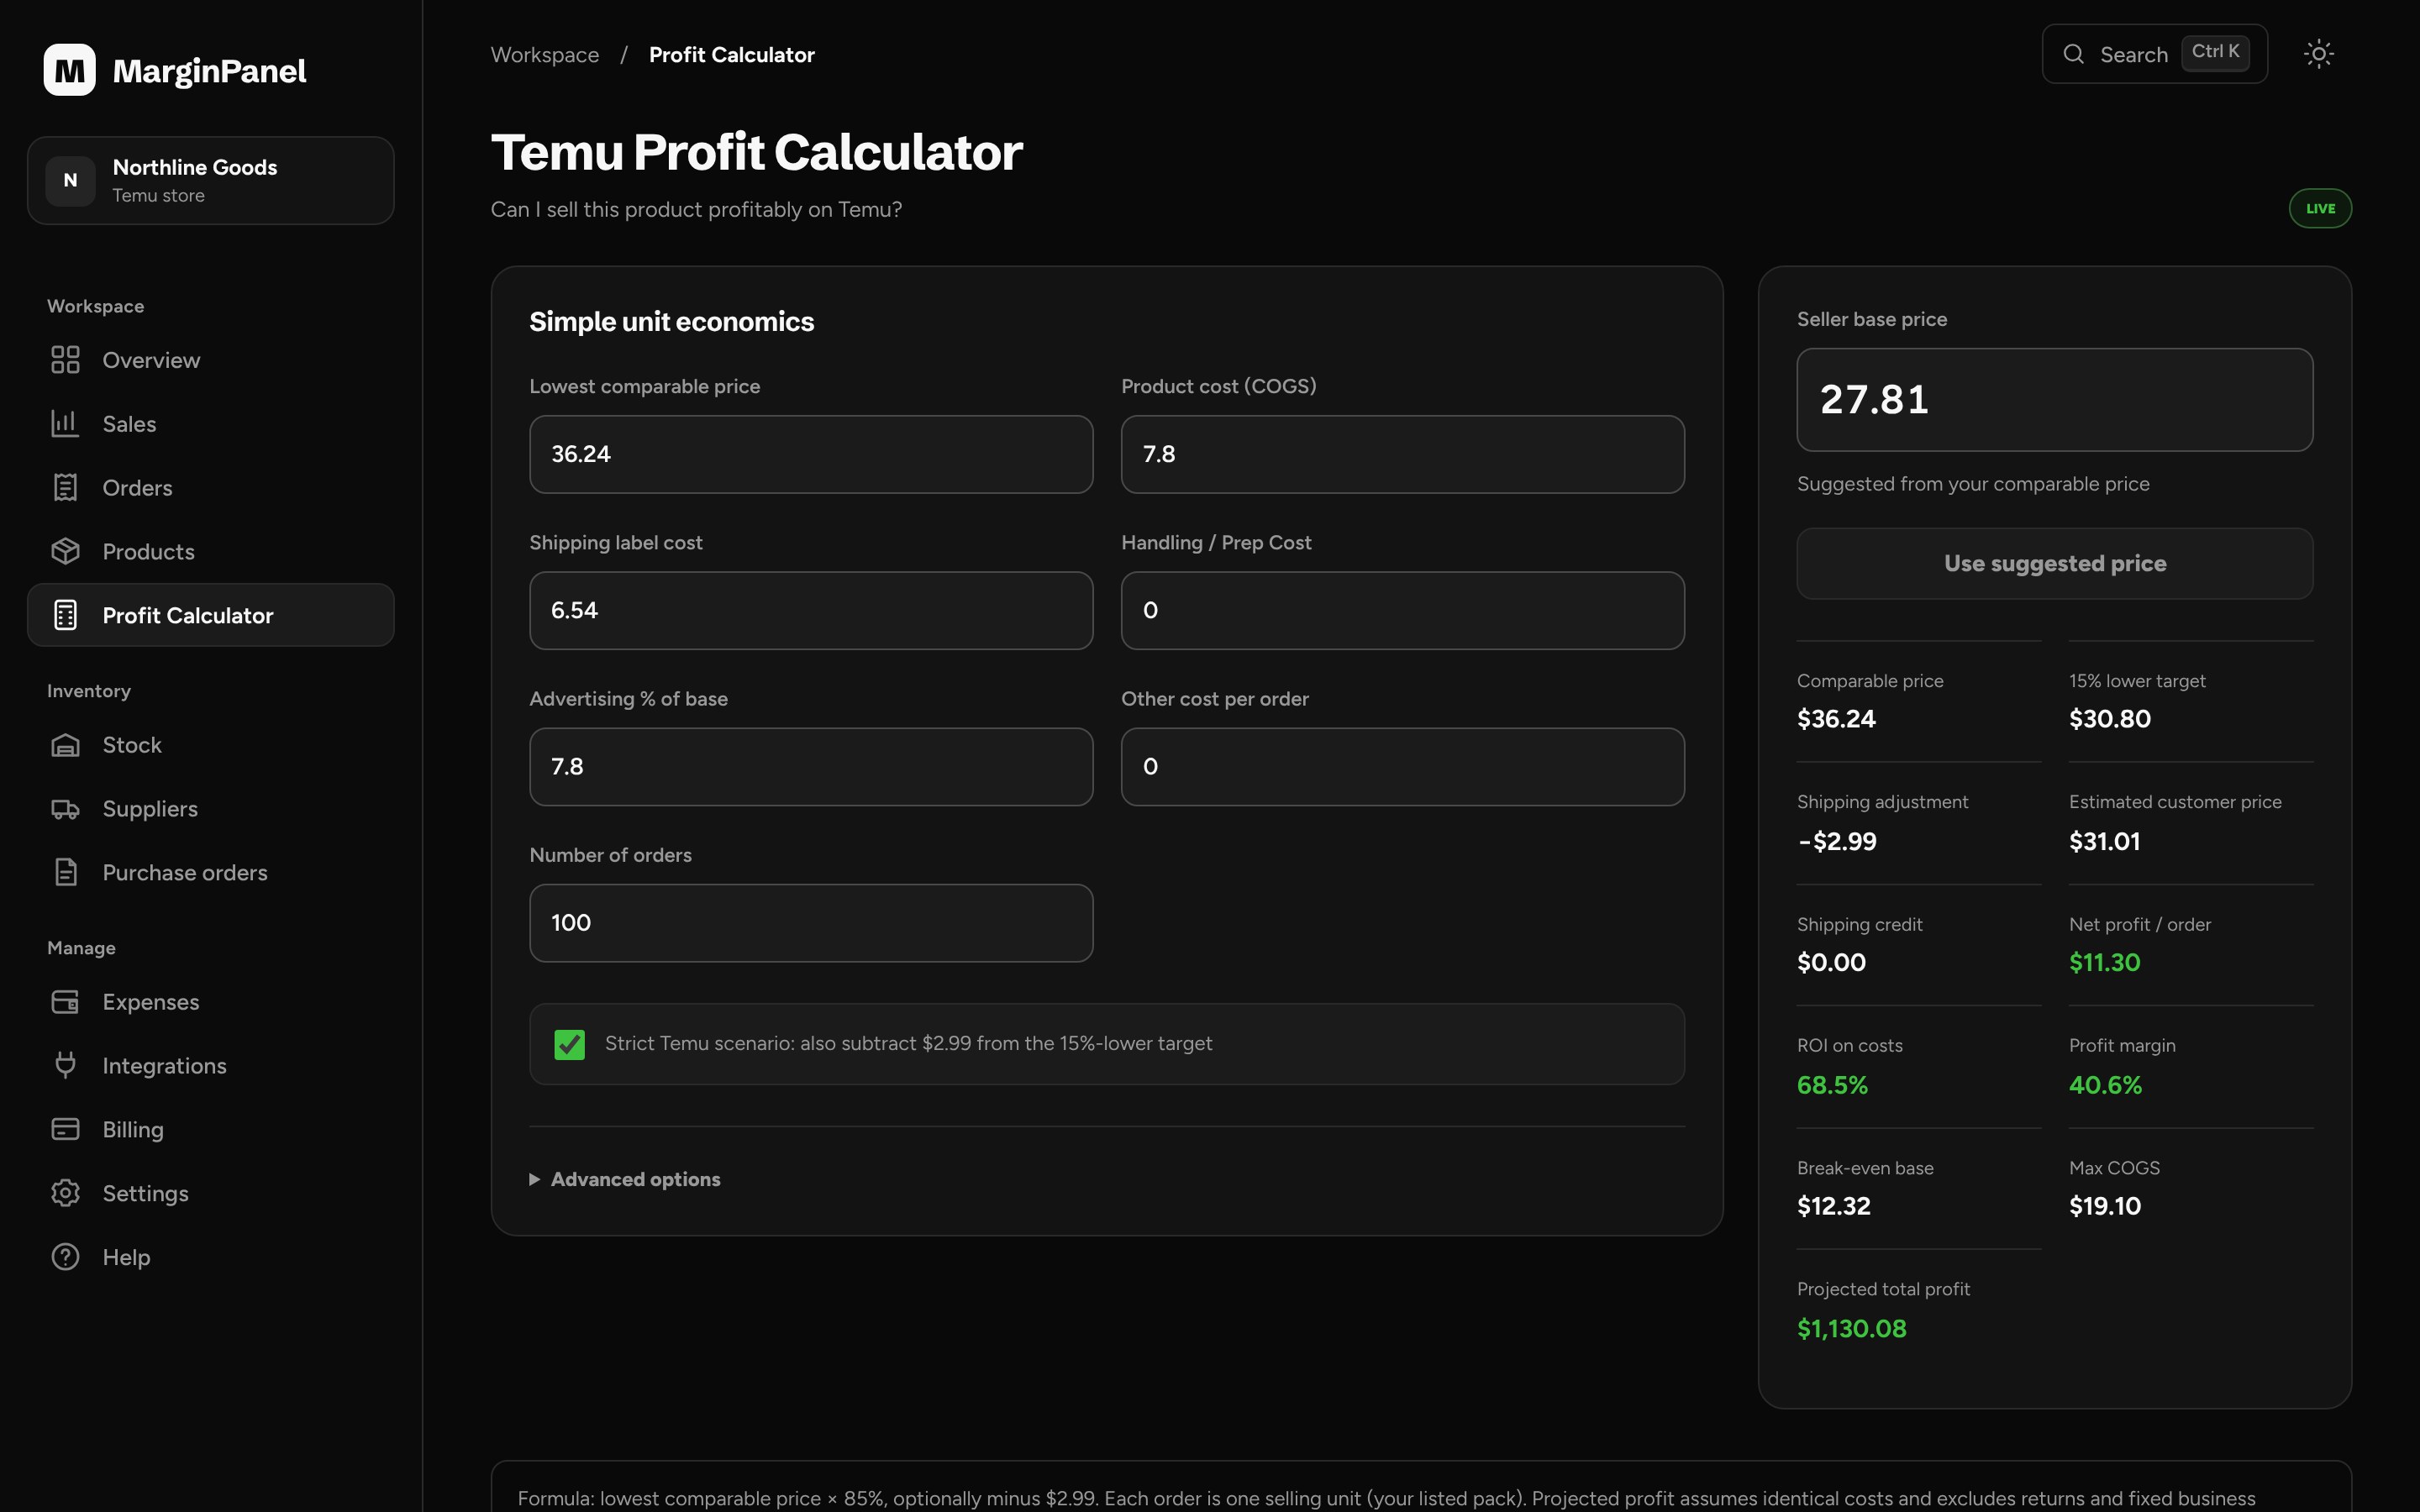Go to Expenses

coord(211,1002)
